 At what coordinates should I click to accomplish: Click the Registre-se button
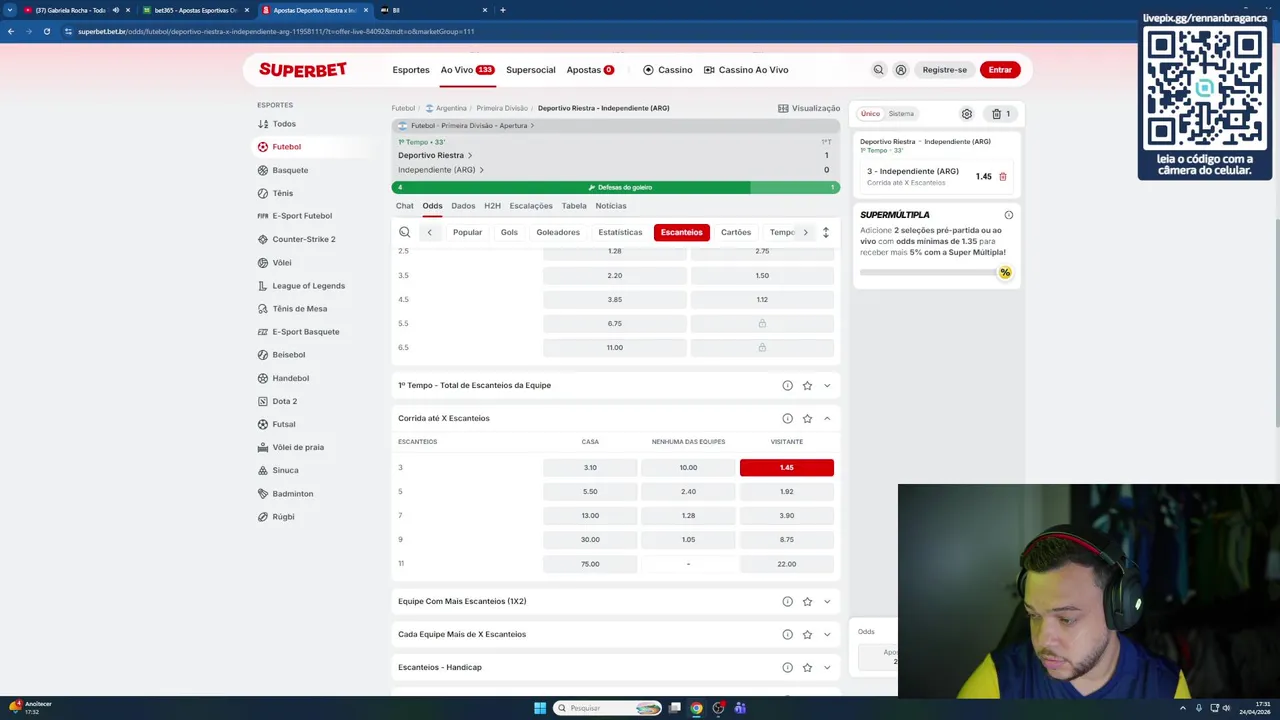click(x=945, y=70)
